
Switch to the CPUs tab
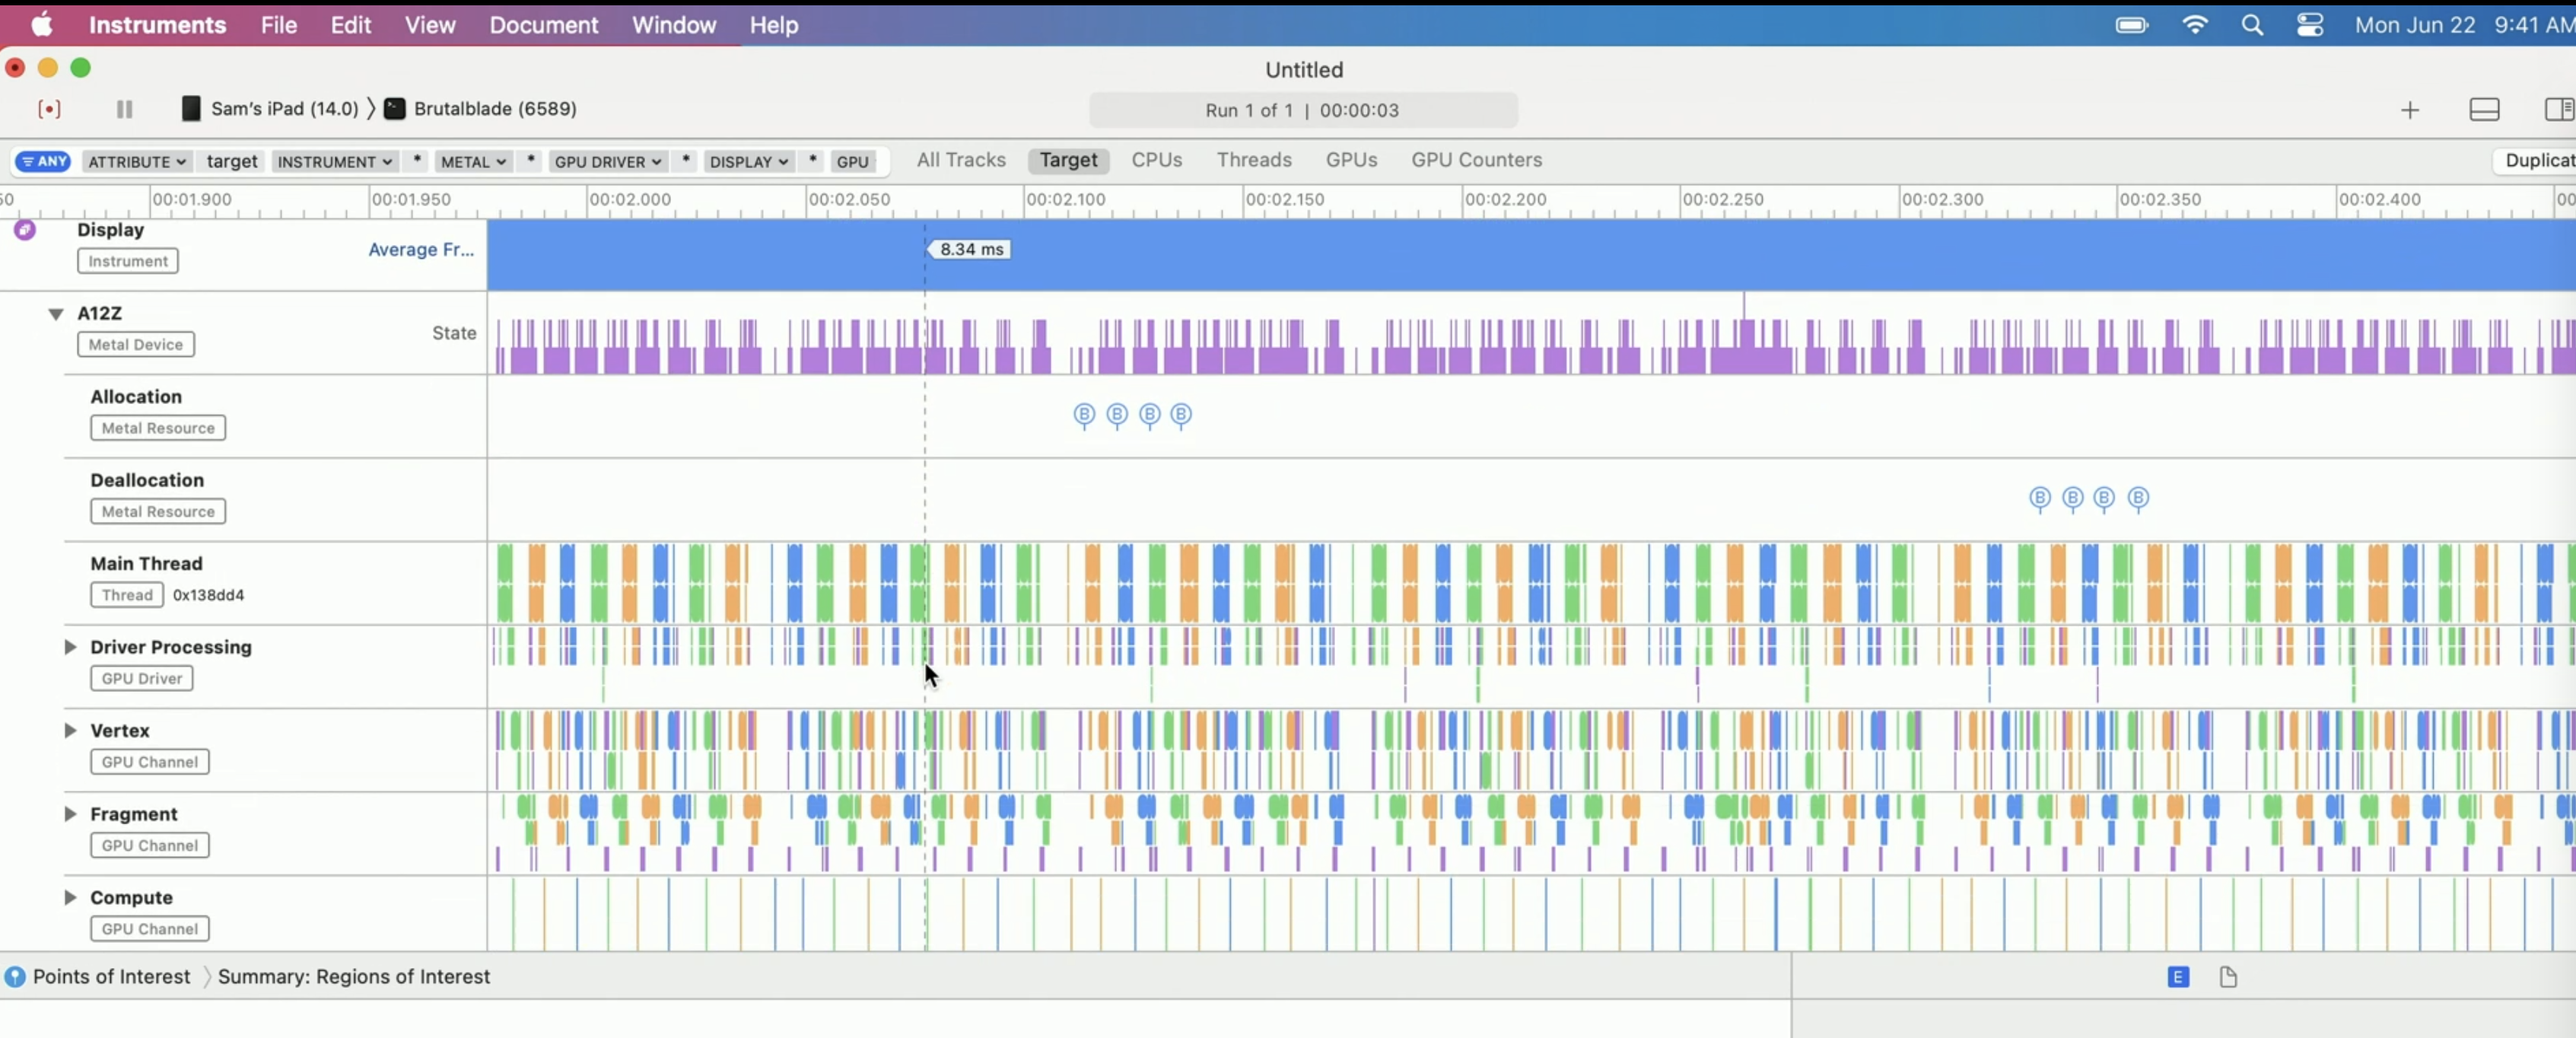[x=1156, y=160]
